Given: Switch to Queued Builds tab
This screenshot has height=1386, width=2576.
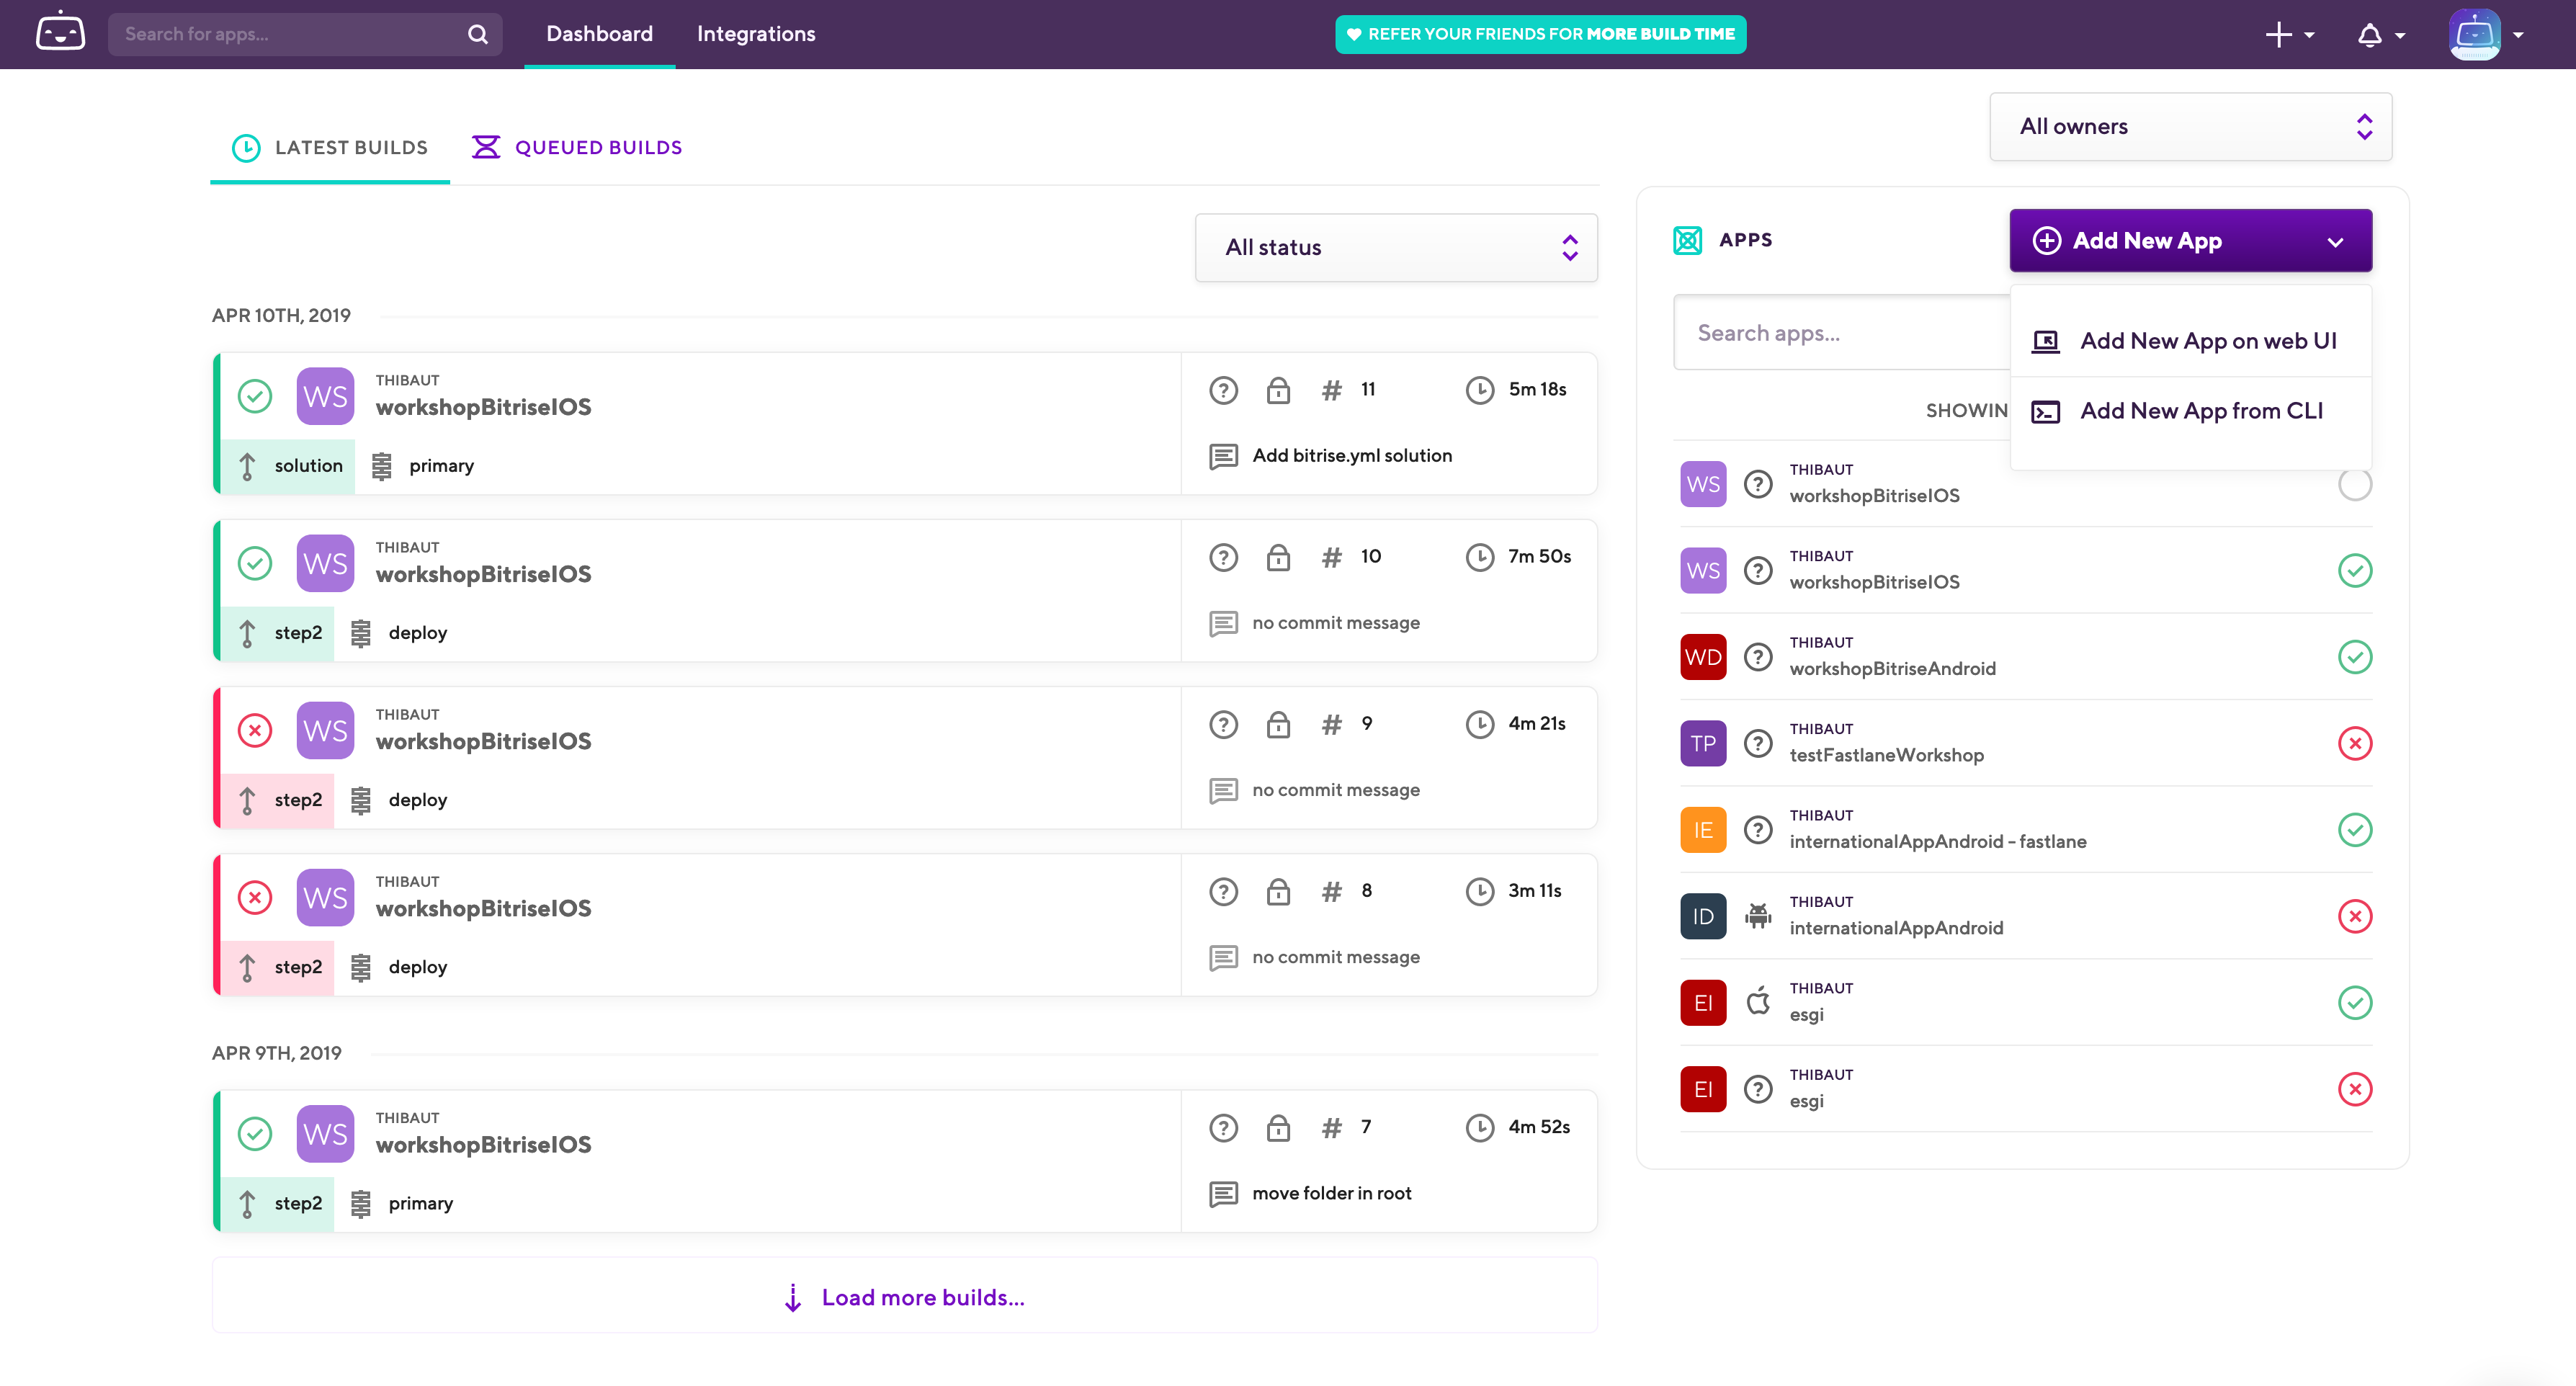Looking at the screenshot, I should tap(577, 148).
